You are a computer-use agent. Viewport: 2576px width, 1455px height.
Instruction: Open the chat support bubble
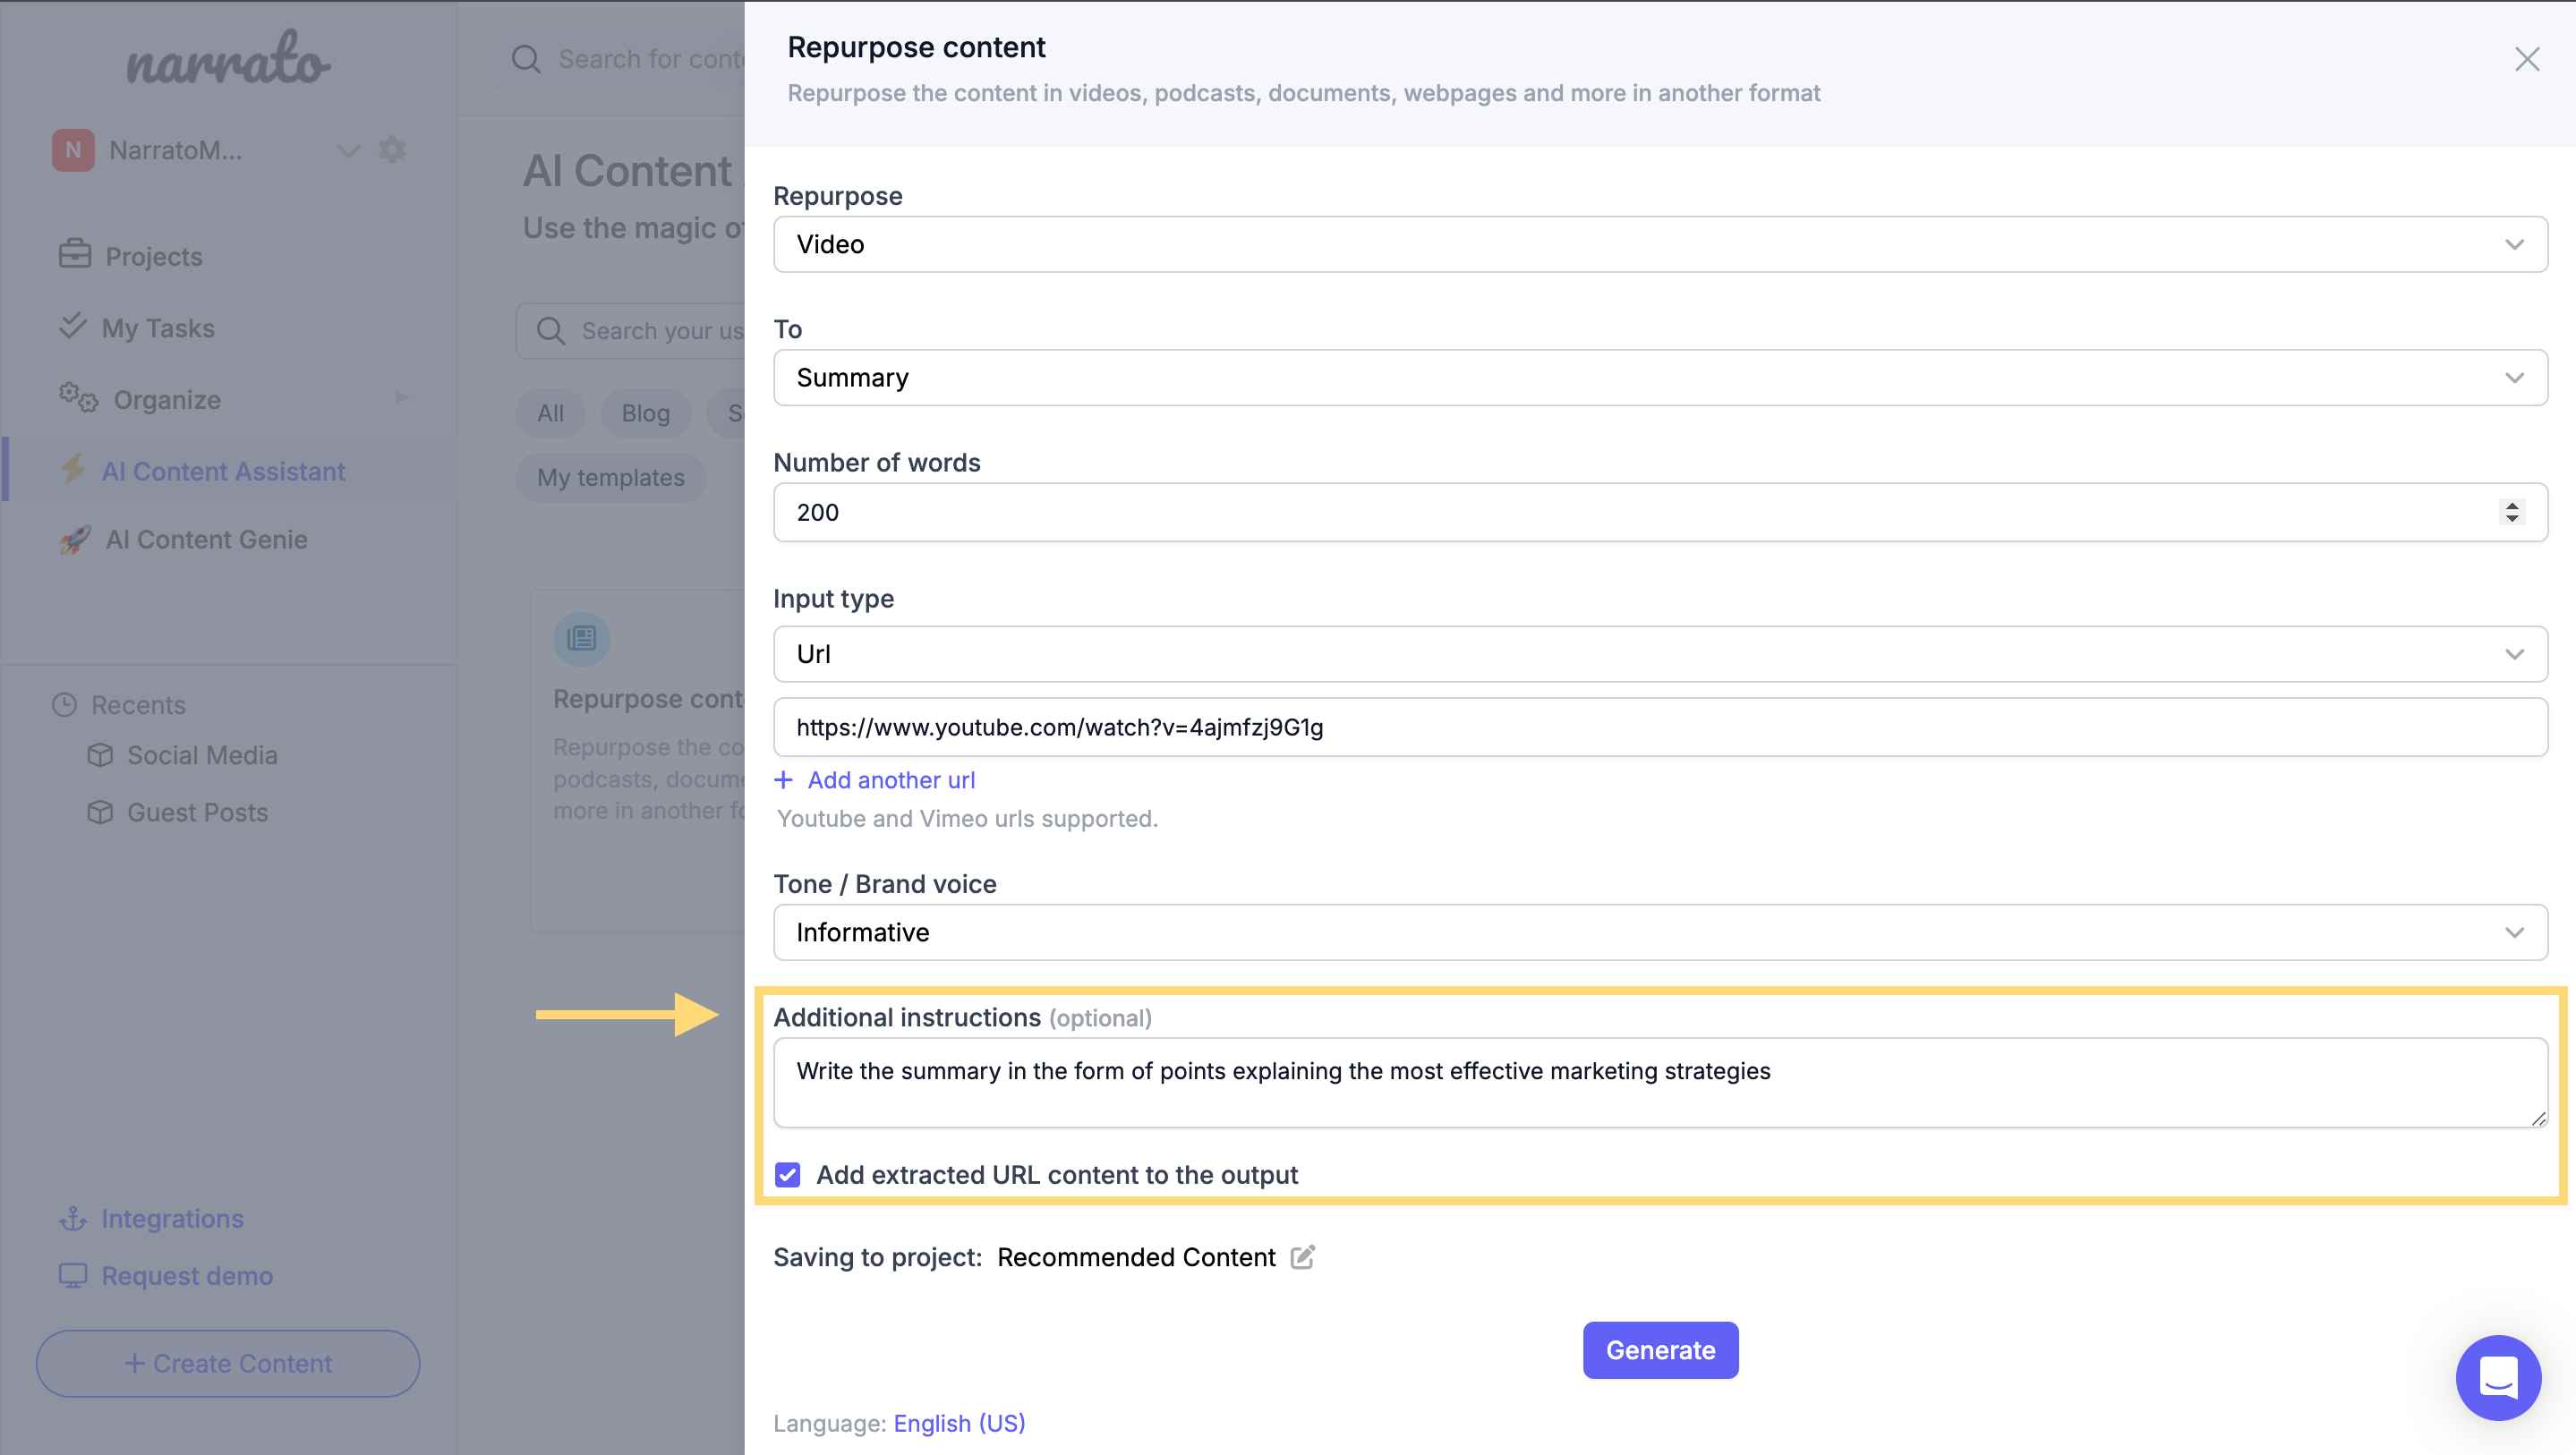(x=2498, y=1377)
